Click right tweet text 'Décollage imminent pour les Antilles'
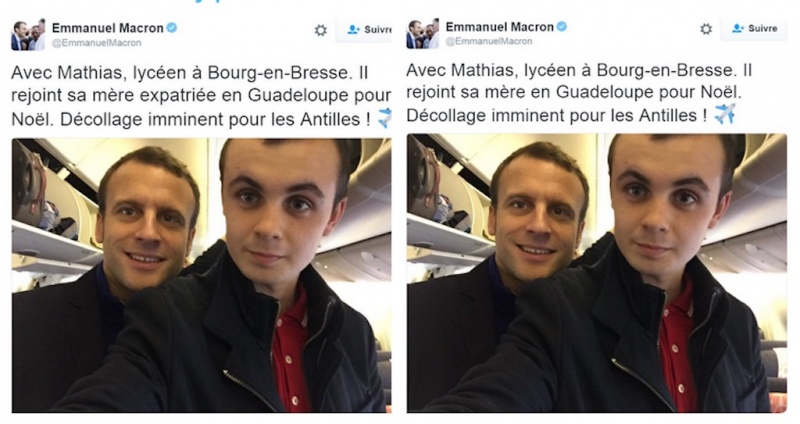 (552, 115)
